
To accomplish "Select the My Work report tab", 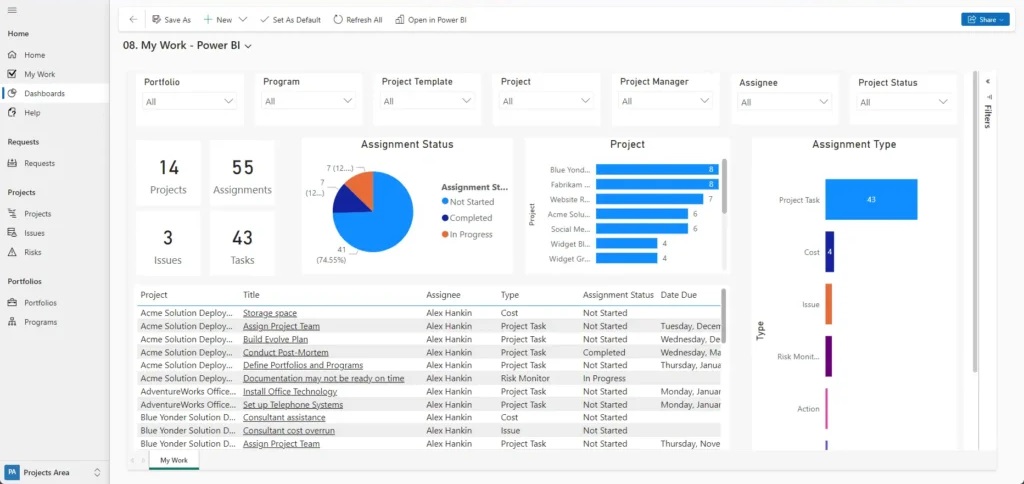I will point(174,460).
